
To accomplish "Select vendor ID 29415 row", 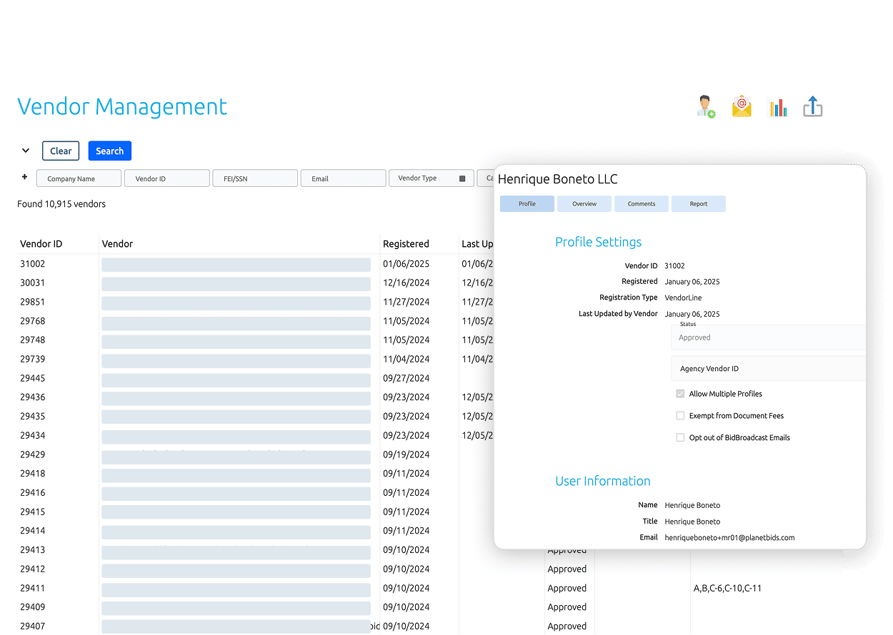I will pos(32,511).
